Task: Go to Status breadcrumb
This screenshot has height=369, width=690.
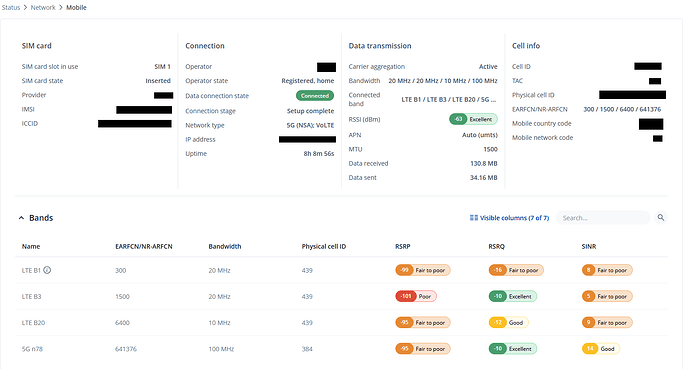Action: [x=11, y=7]
